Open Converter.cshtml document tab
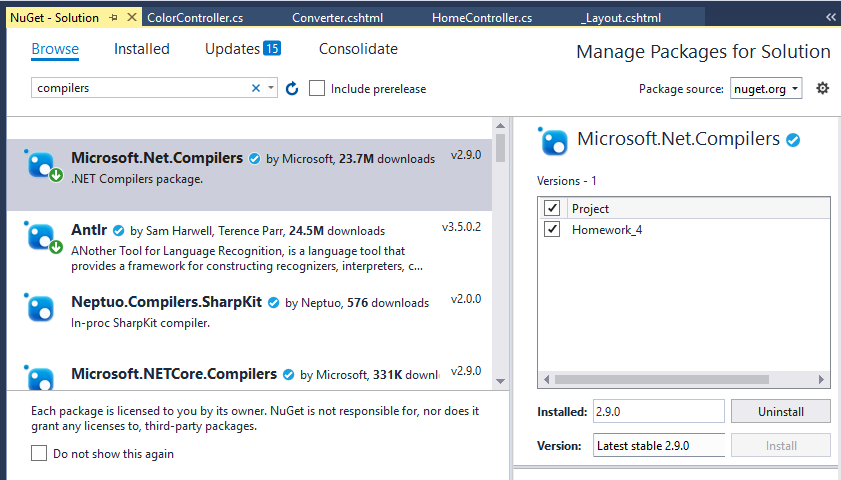 click(x=337, y=18)
